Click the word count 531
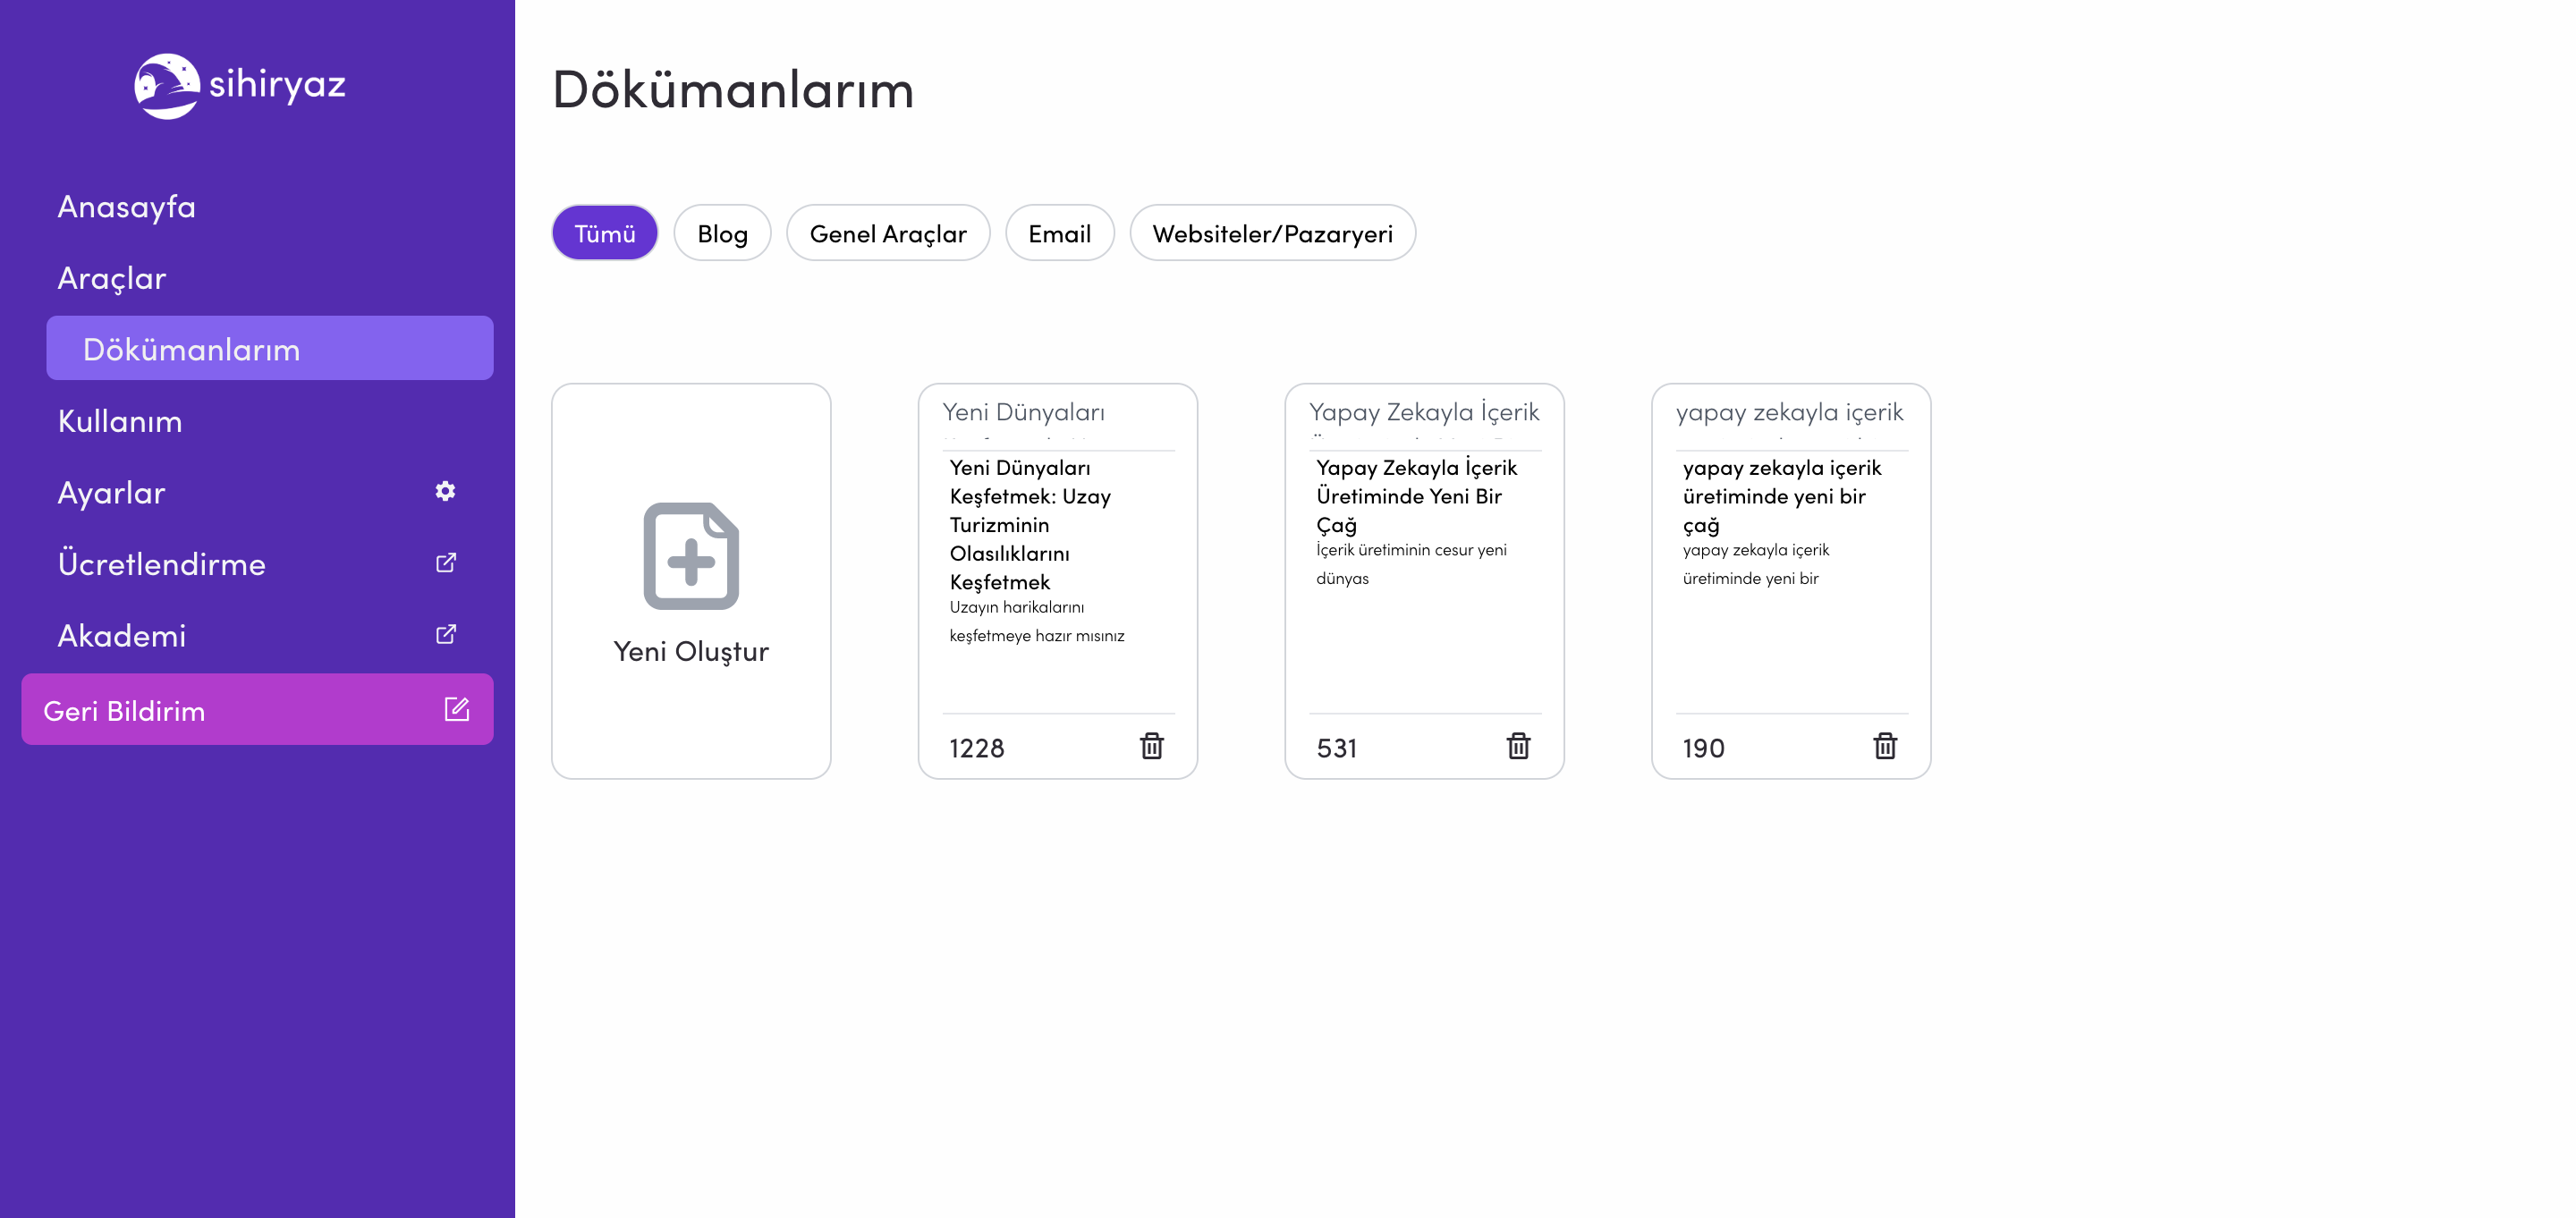The image size is (2576, 1218). click(x=1337, y=748)
